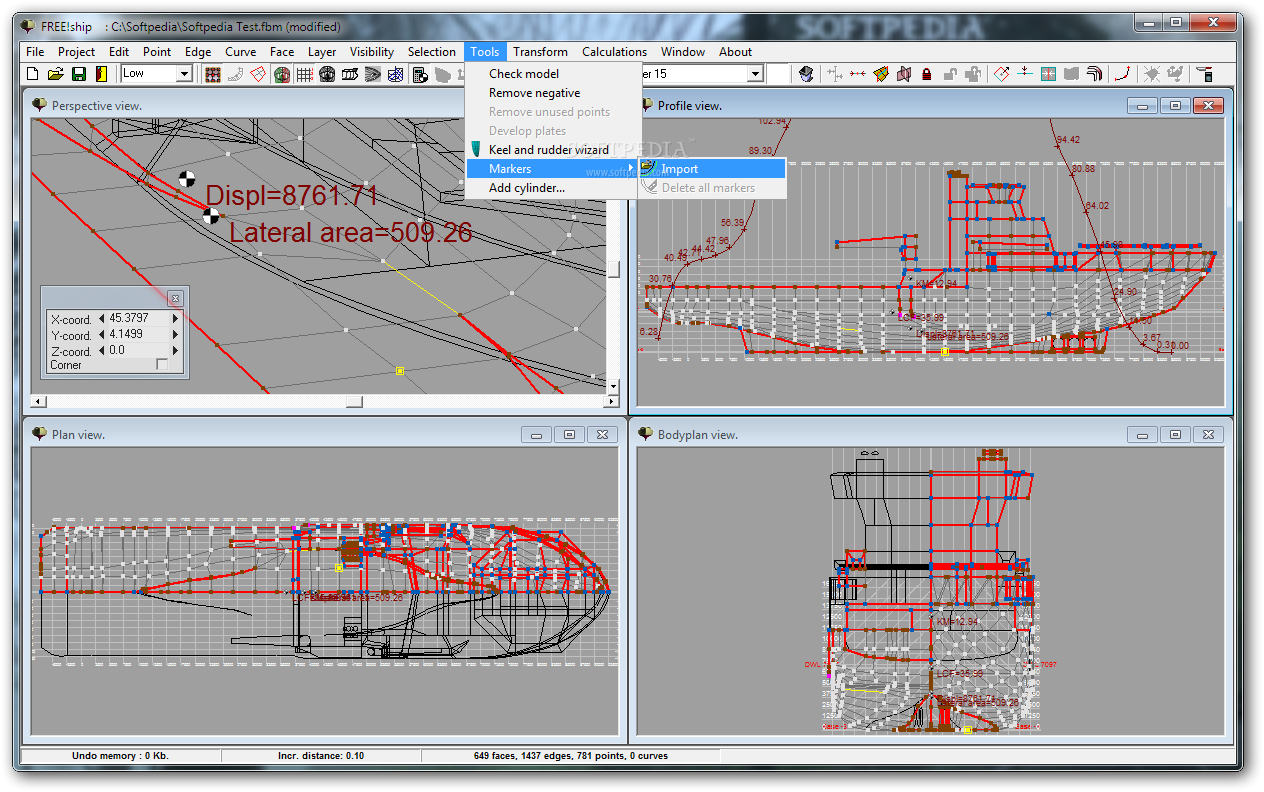Click the striped red-grey curved arch icon
This screenshot has width=1264, height=792.
coord(1094,74)
